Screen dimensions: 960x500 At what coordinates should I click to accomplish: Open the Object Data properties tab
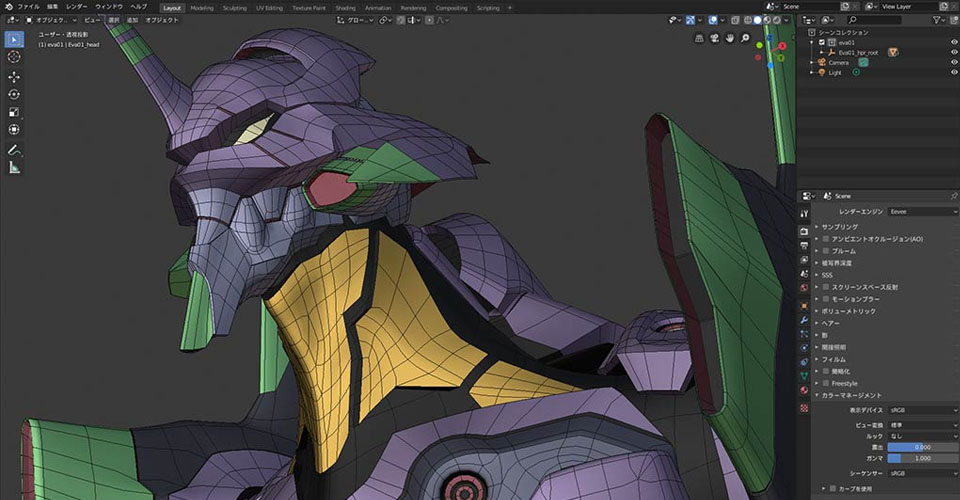[x=804, y=376]
